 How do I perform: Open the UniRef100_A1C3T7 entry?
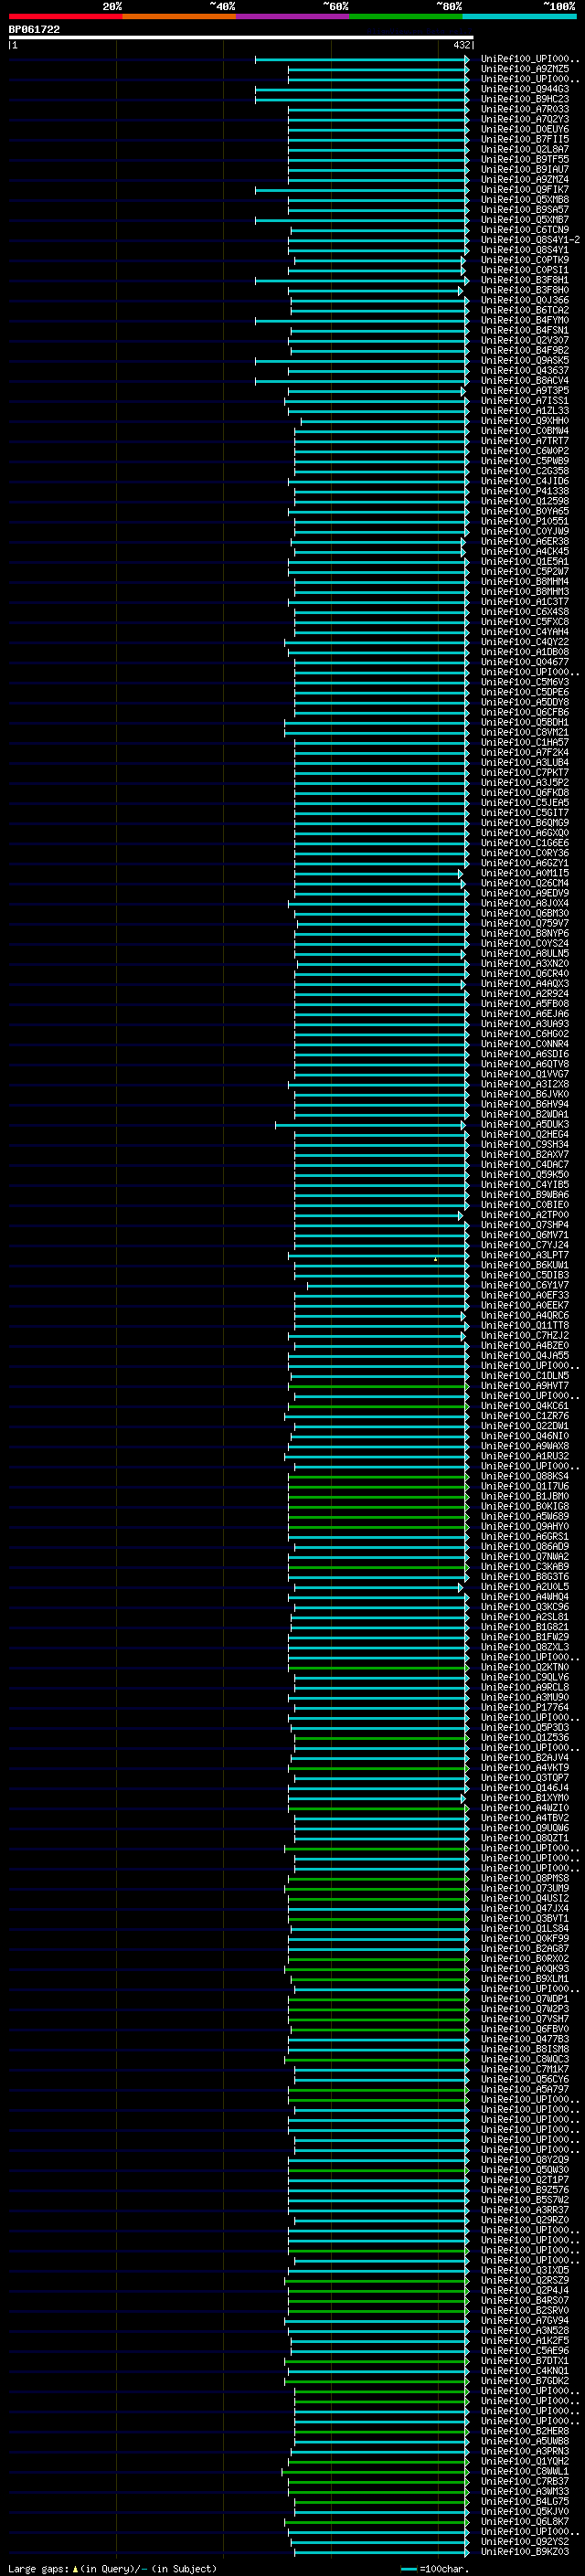point(524,601)
